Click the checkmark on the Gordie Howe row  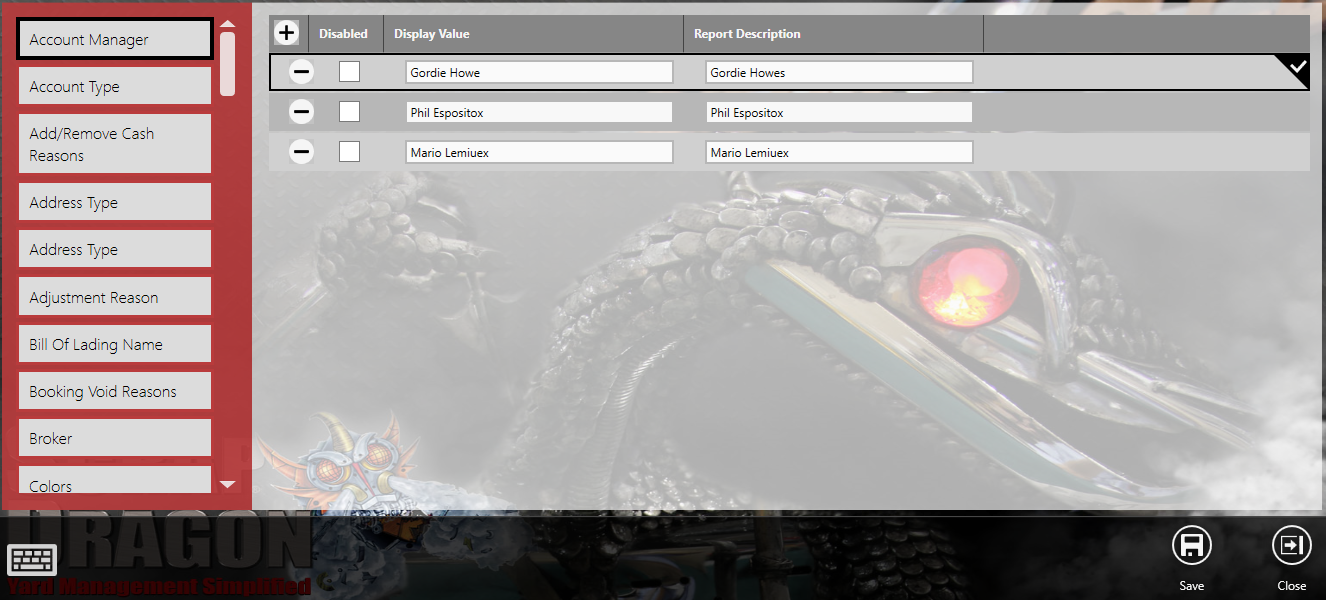click(1297, 67)
